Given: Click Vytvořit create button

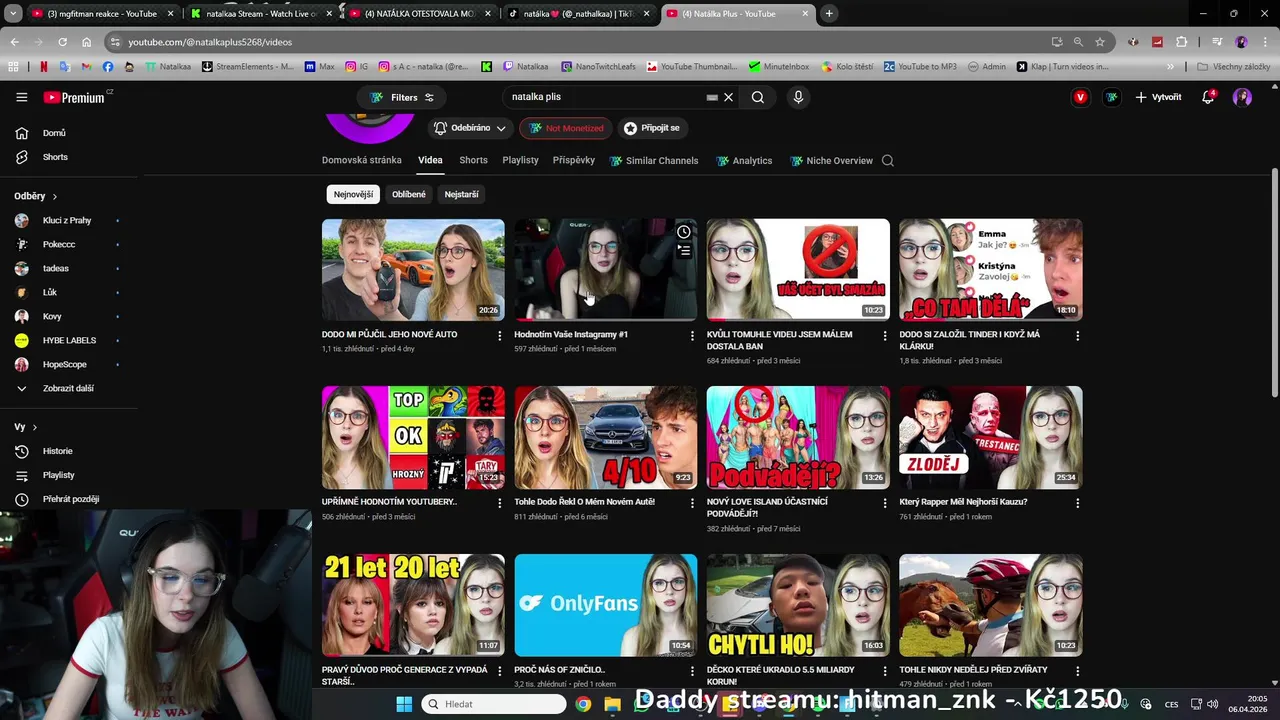Looking at the screenshot, I should 1158,97.
